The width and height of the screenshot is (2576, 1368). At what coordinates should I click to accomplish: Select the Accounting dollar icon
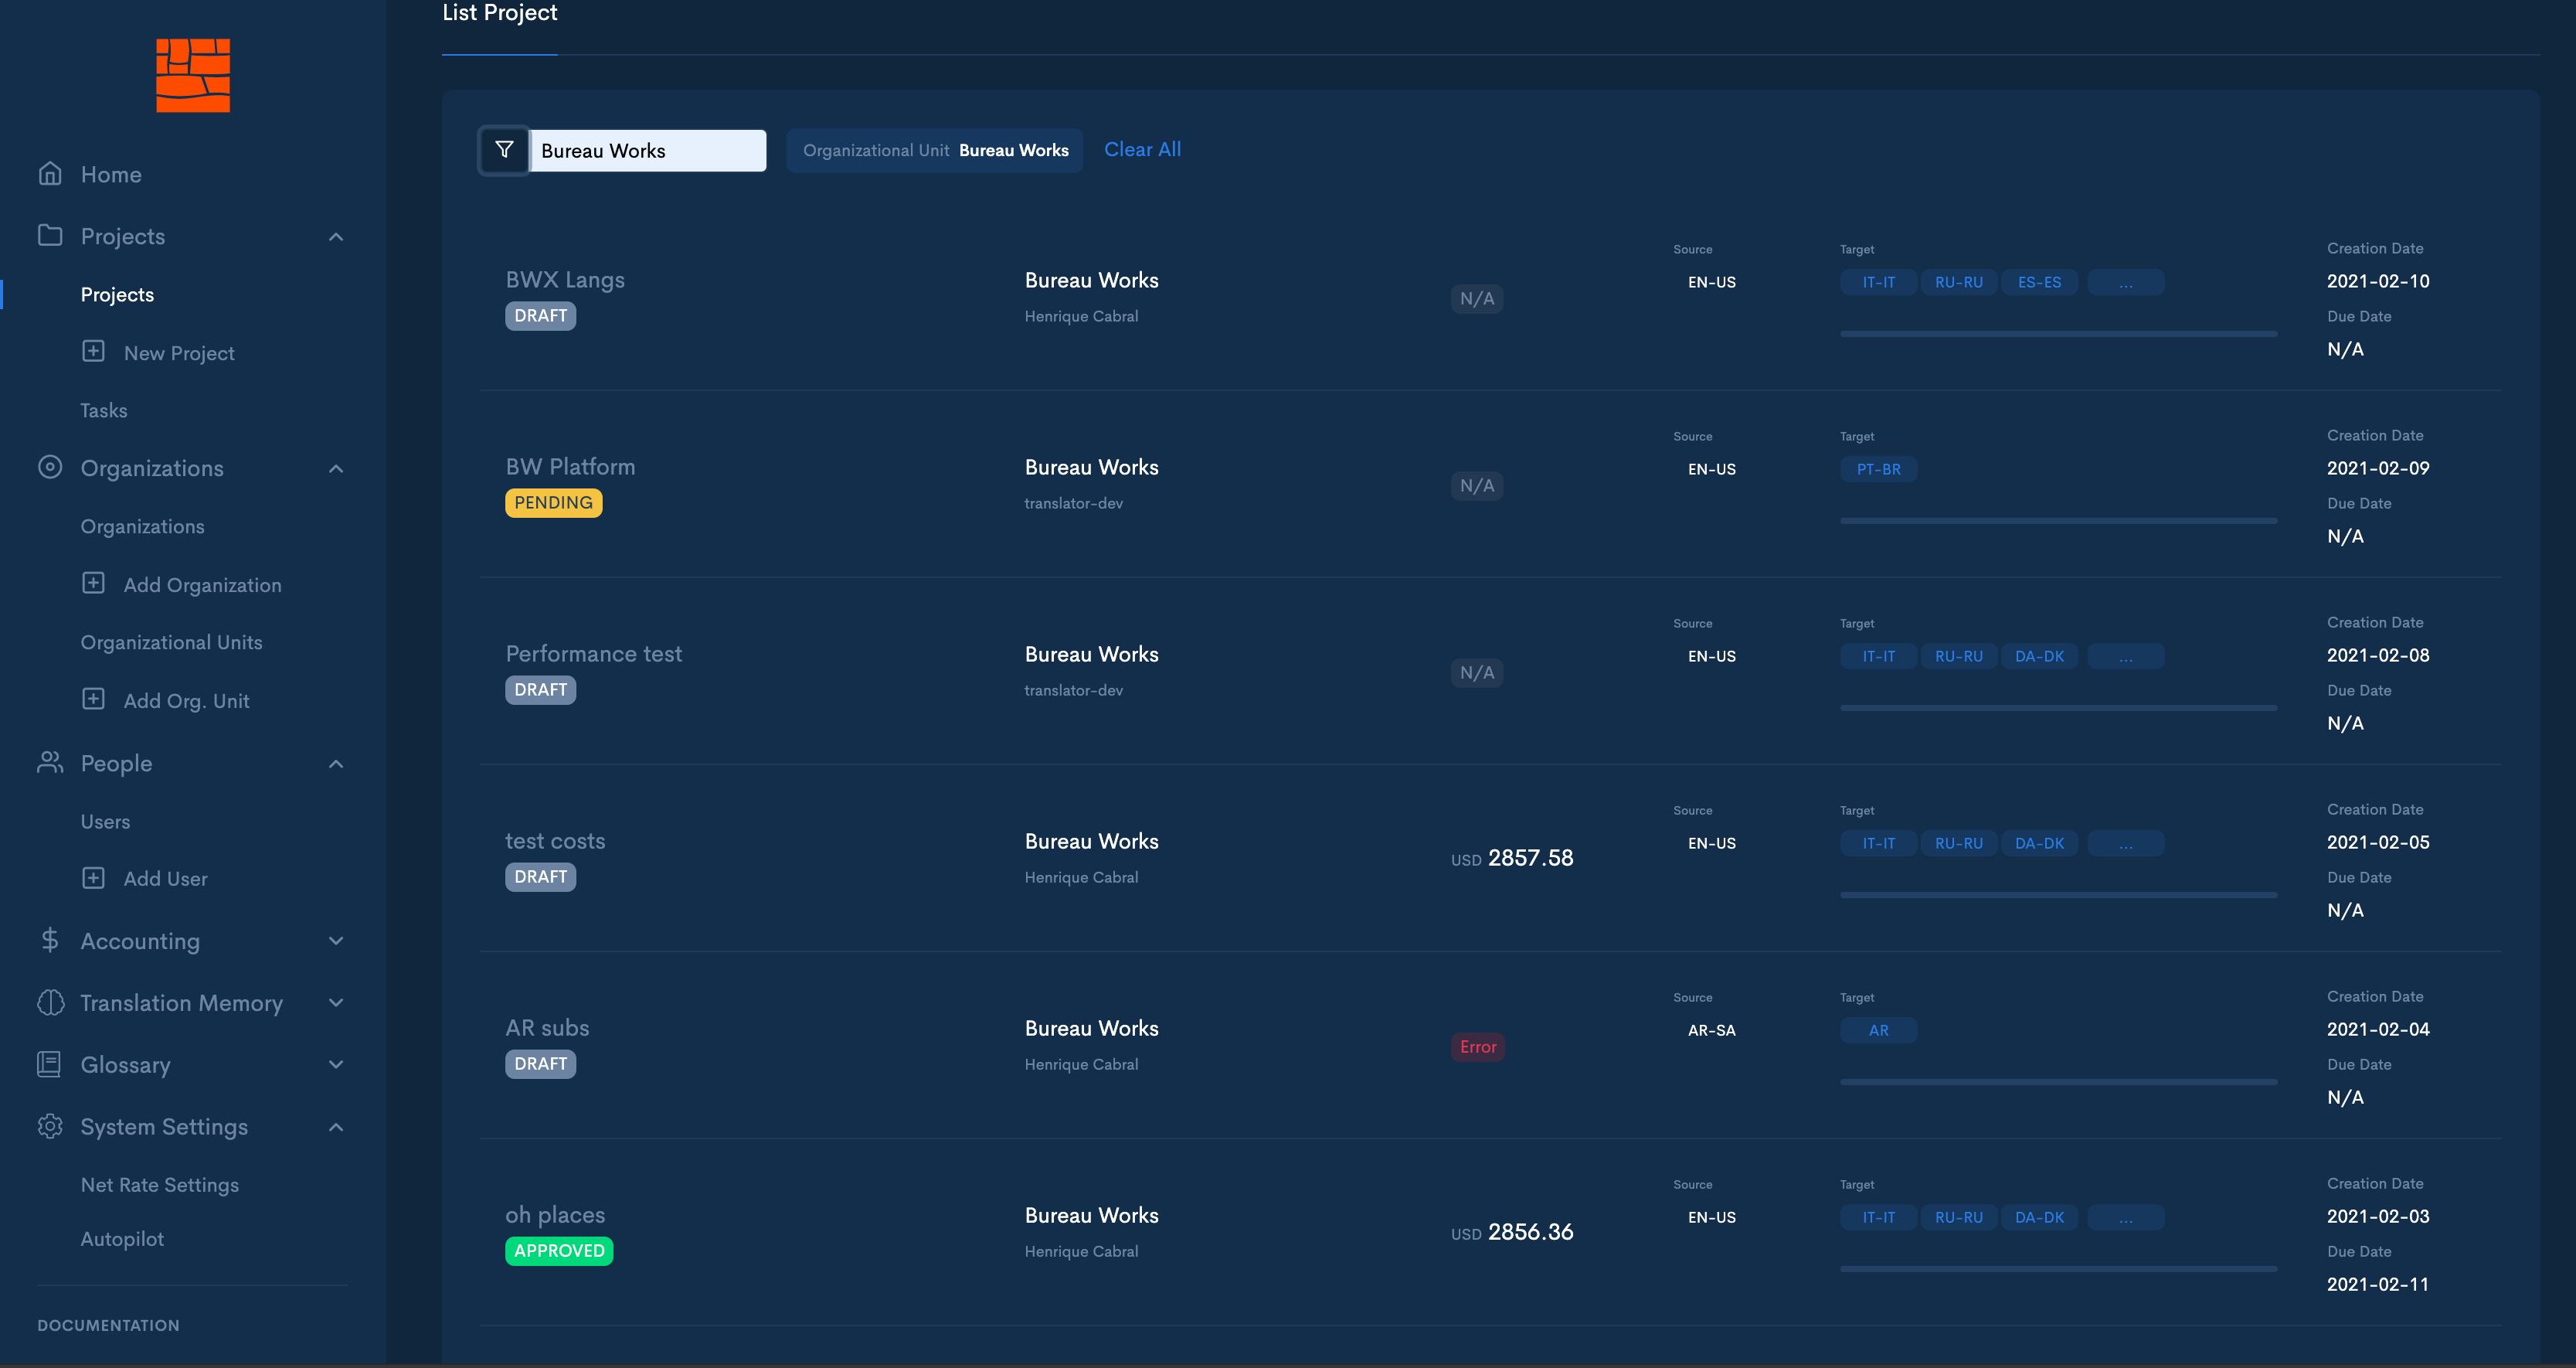50,940
